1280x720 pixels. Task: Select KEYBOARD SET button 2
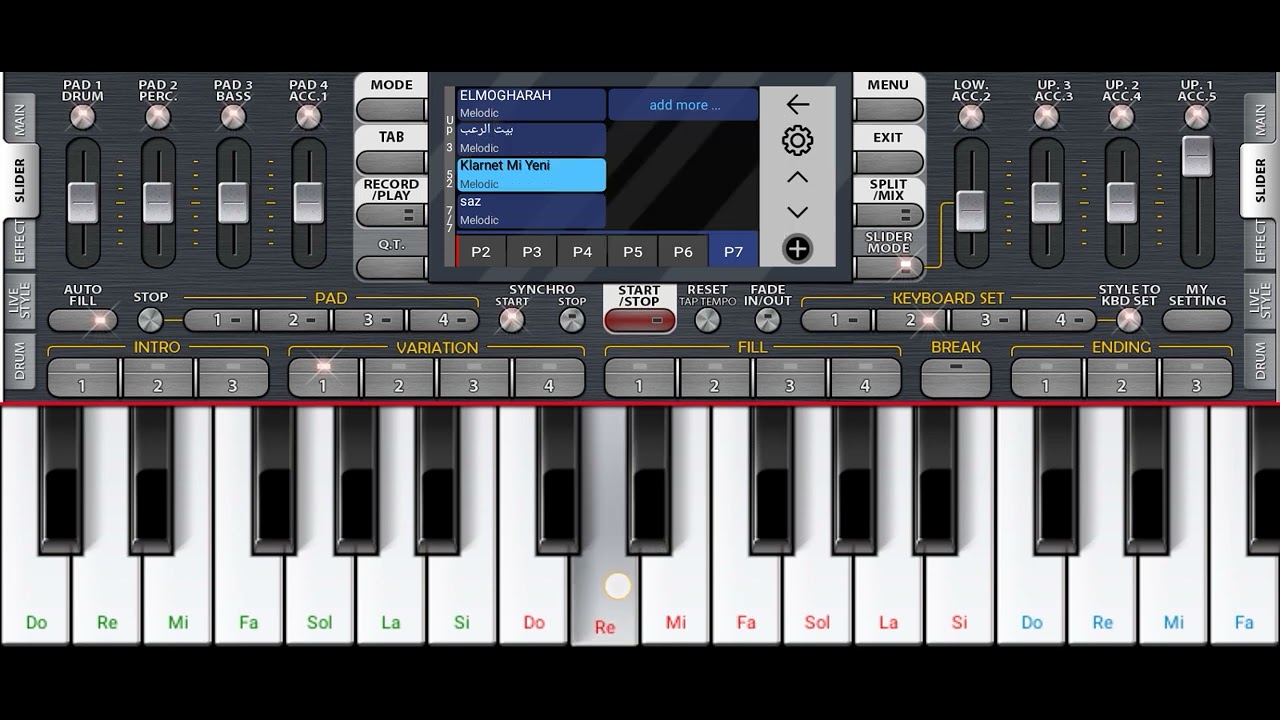[912, 320]
